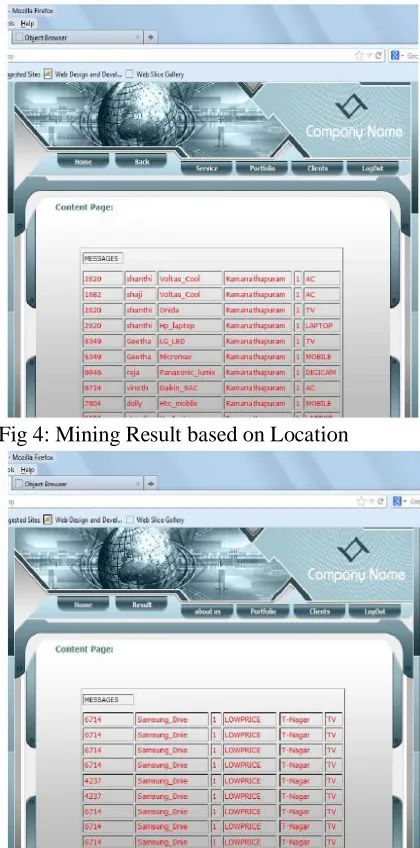Image resolution: width=420 pixels, height=848 pixels.
Task: Click the Back button on top page
Action: point(142,161)
